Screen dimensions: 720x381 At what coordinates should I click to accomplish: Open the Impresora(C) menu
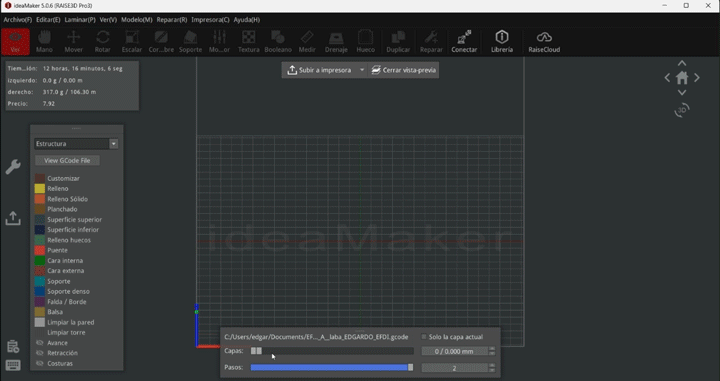pyautogui.click(x=210, y=20)
